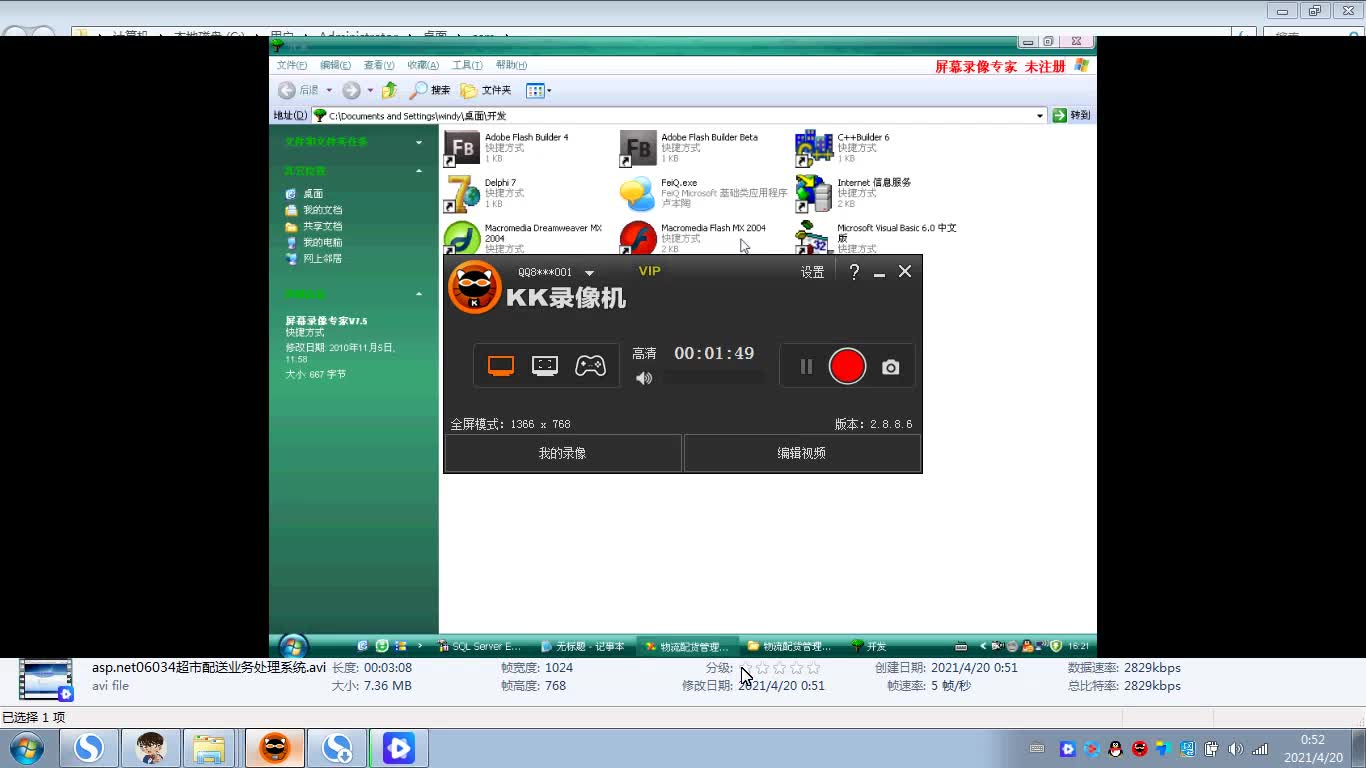Open Windows 7 Start menu

(x=27, y=748)
